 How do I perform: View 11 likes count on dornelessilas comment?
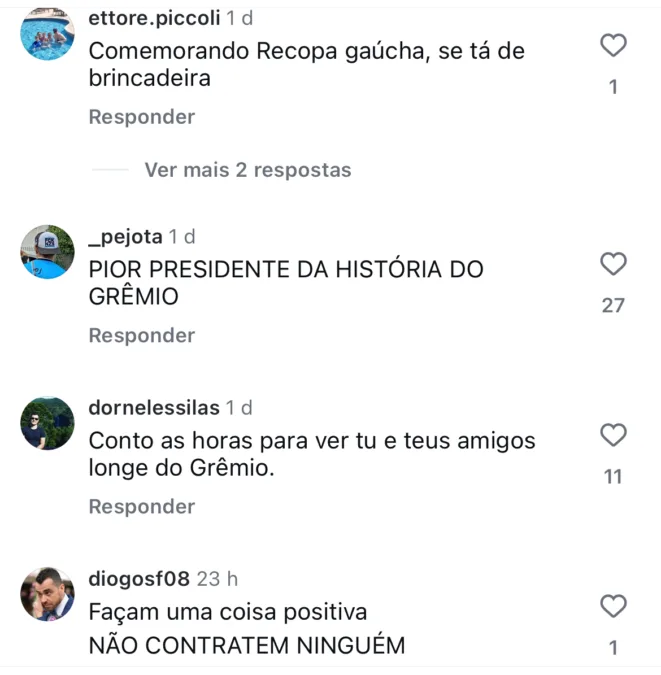pos(613,477)
